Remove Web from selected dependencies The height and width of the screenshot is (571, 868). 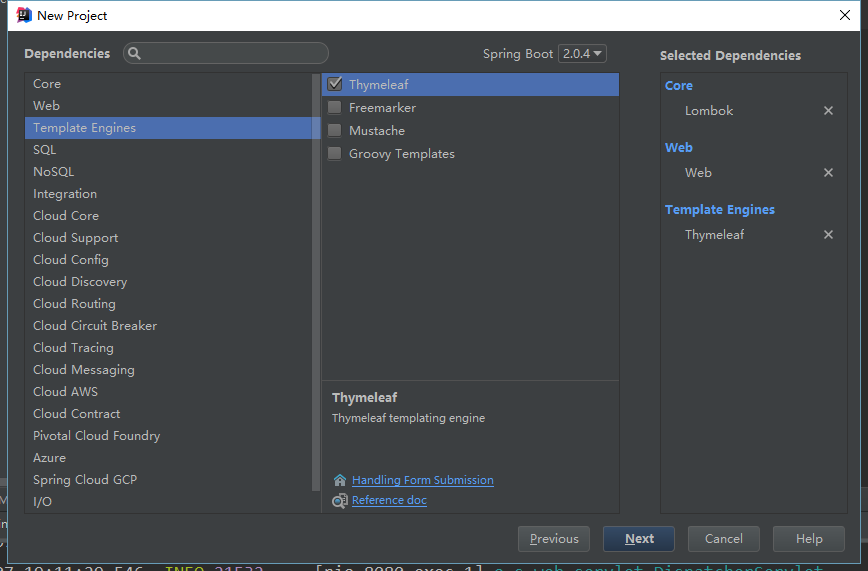pyautogui.click(x=828, y=173)
